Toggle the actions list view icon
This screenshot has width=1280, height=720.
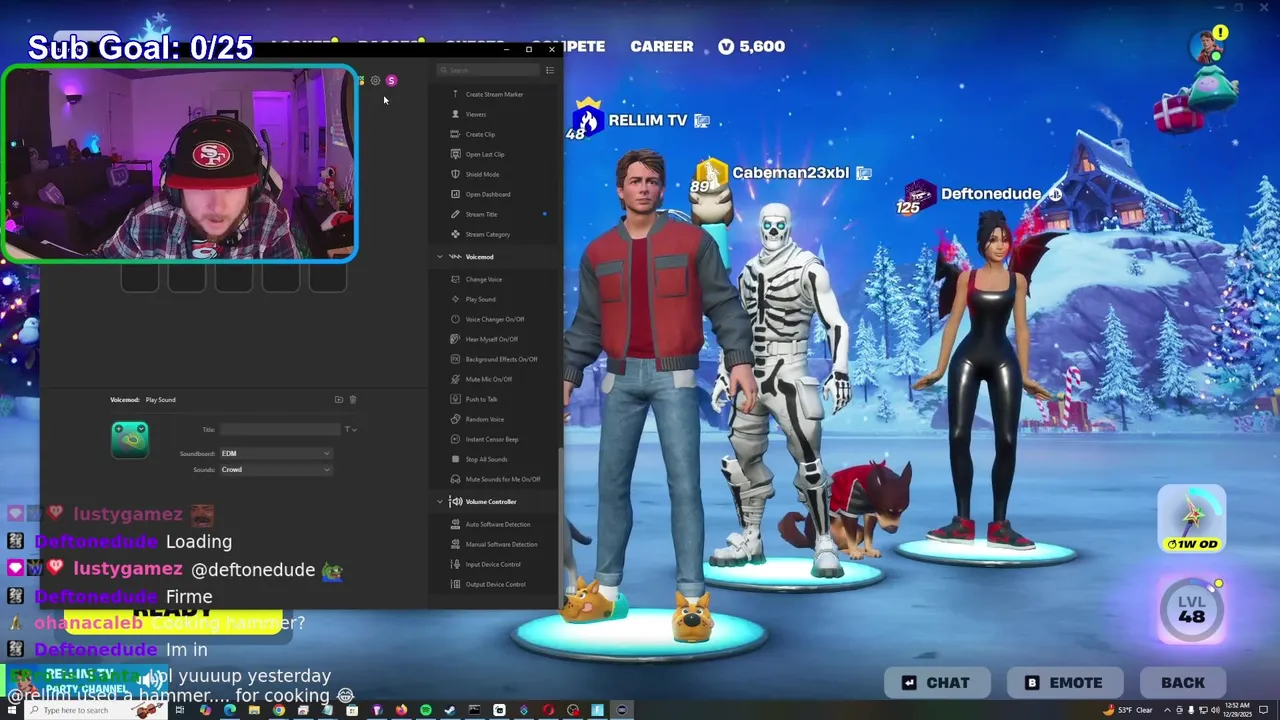[x=549, y=70]
